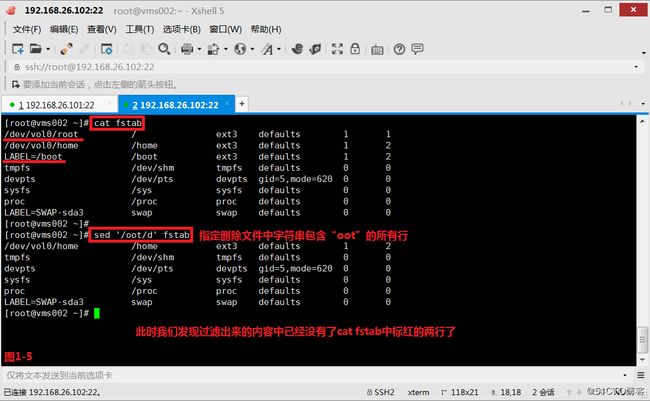This screenshot has height=401, width=650.
Task: Click the font A toolbar icon
Action: coord(267,49)
